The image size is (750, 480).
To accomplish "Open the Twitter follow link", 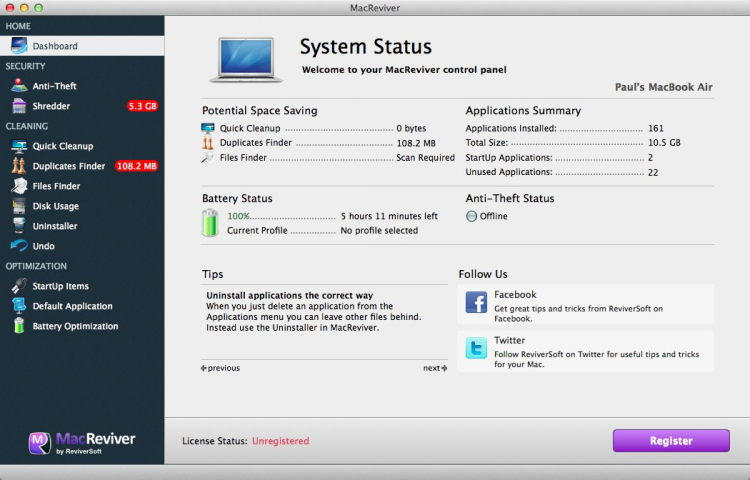I will click(585, 351).
